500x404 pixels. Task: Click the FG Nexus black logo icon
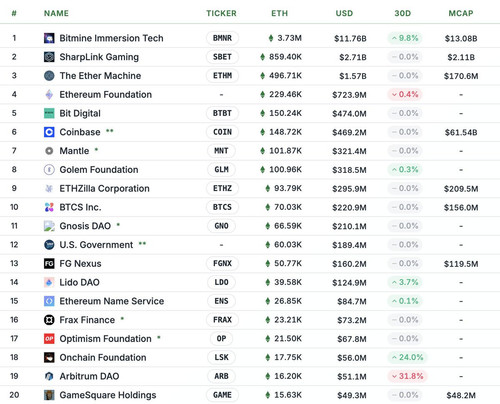(49, 263)
